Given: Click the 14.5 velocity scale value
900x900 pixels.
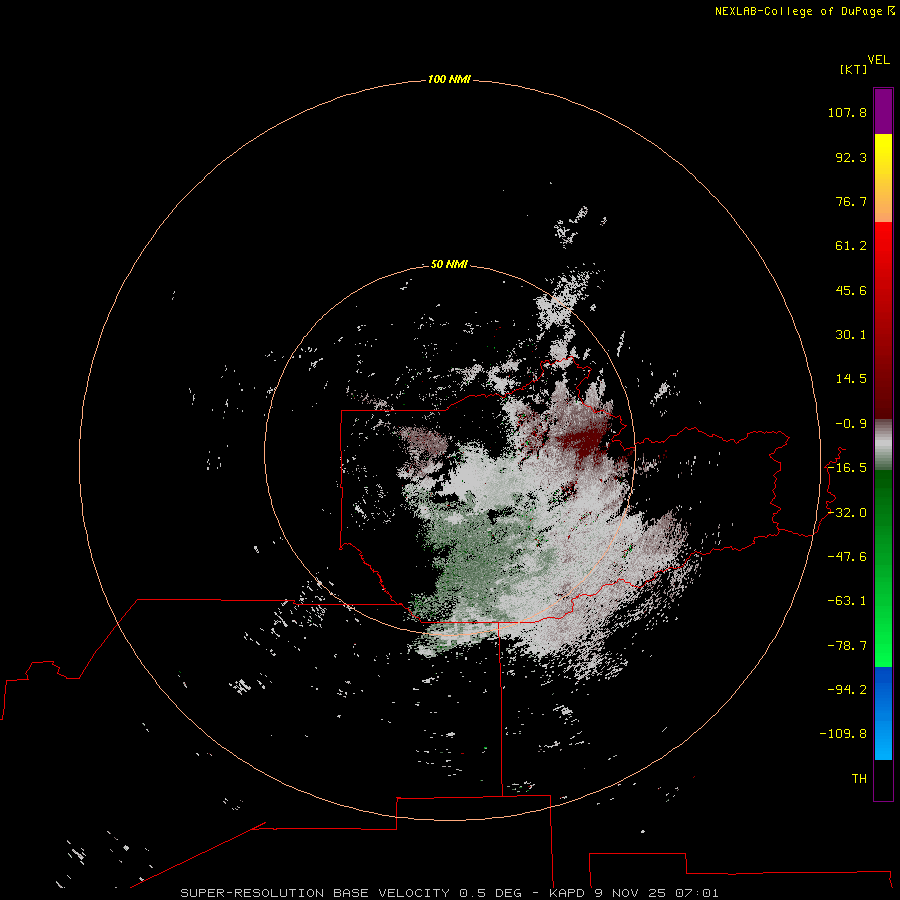Looking at the screenshot, I should pyautogui.click(x=851, y=379).
